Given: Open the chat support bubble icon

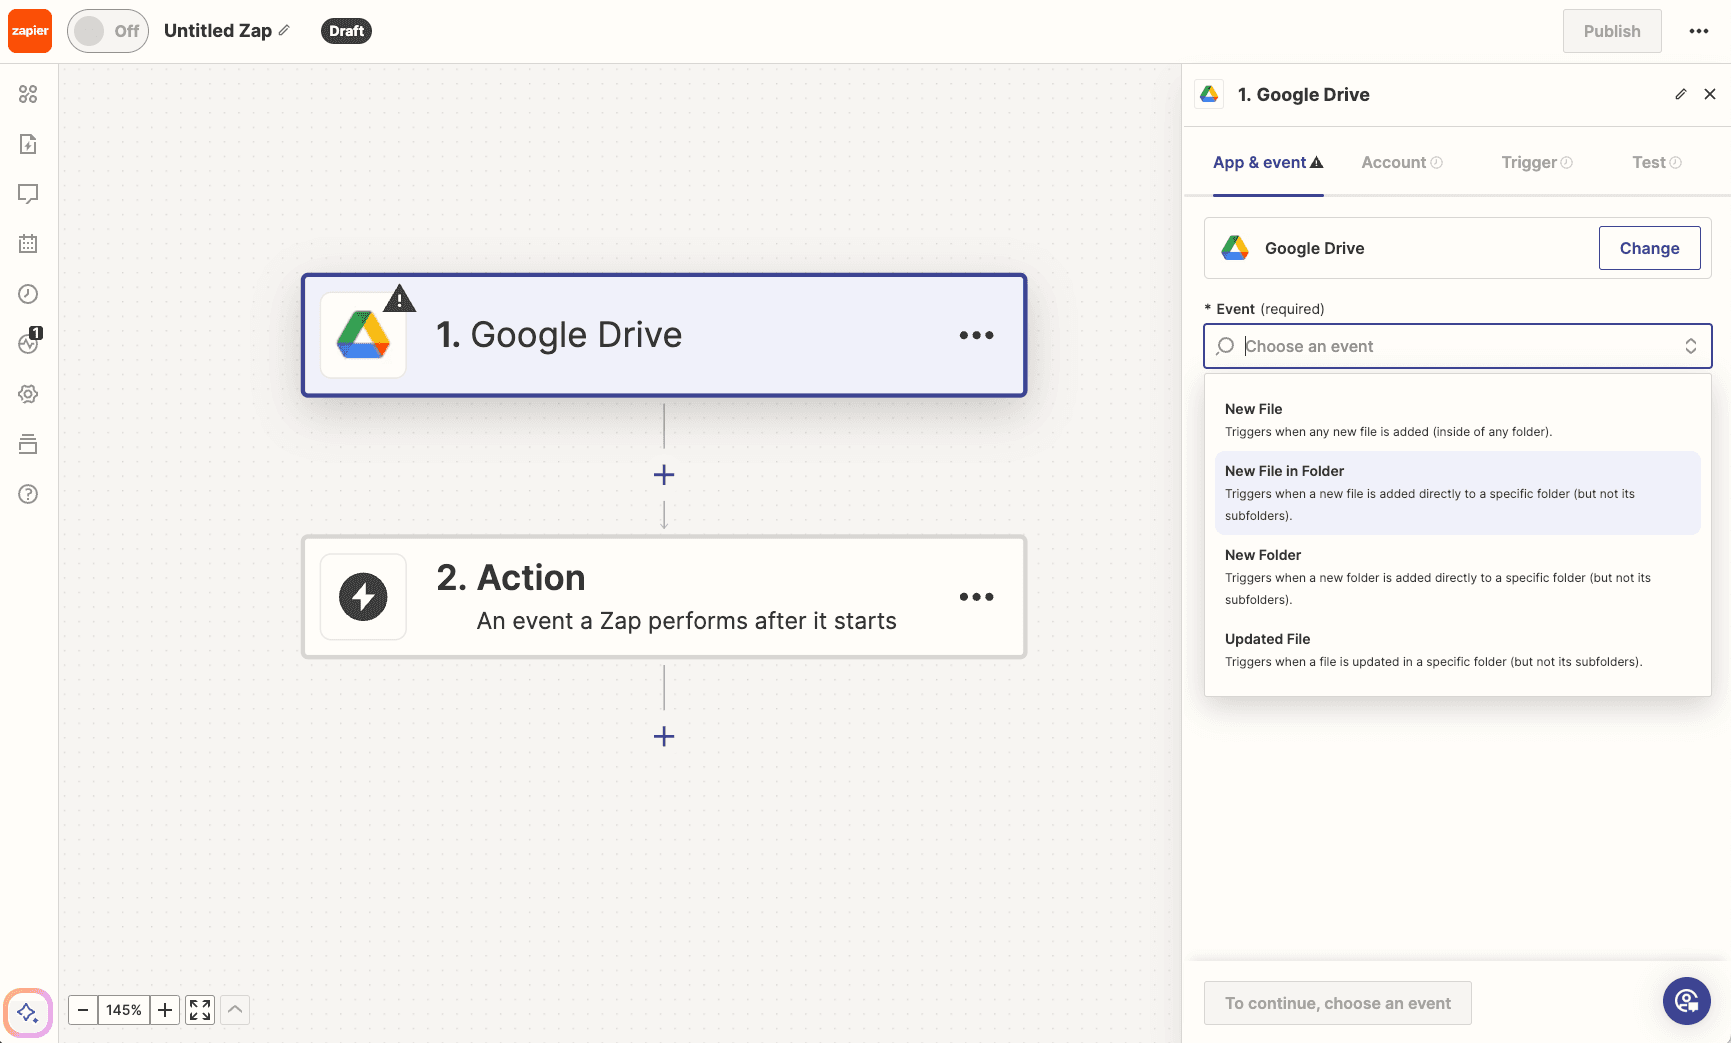Looking at the screenshot, I should (1686, 1000).
